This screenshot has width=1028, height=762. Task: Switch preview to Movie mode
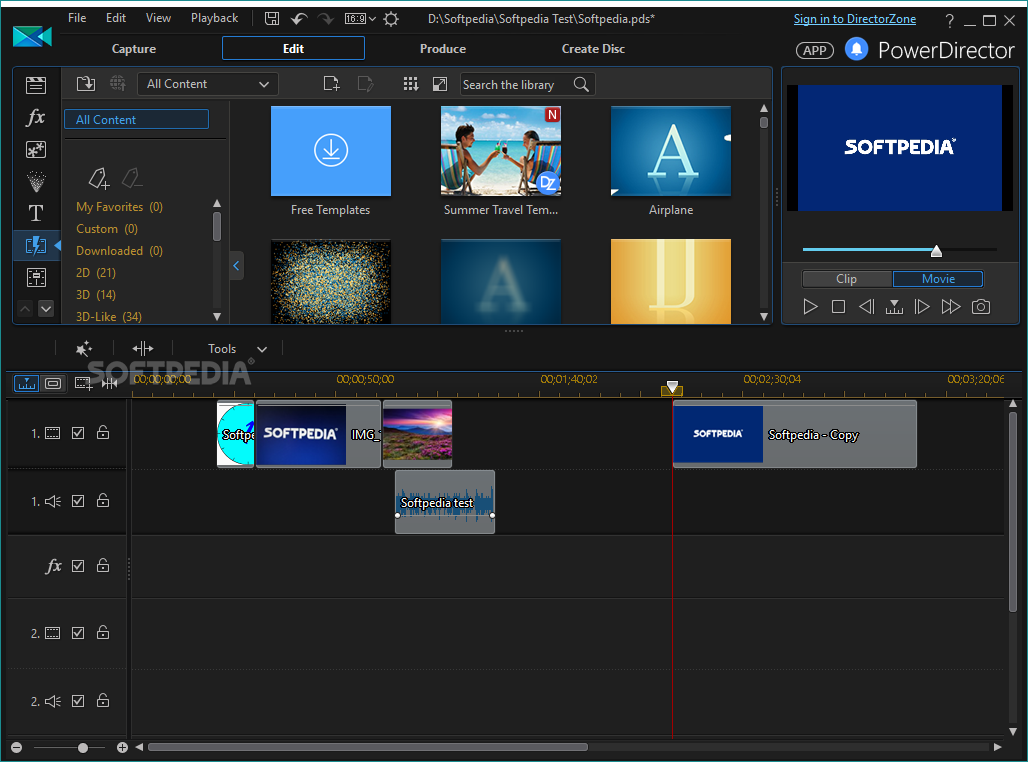click(x=938, y=279)
